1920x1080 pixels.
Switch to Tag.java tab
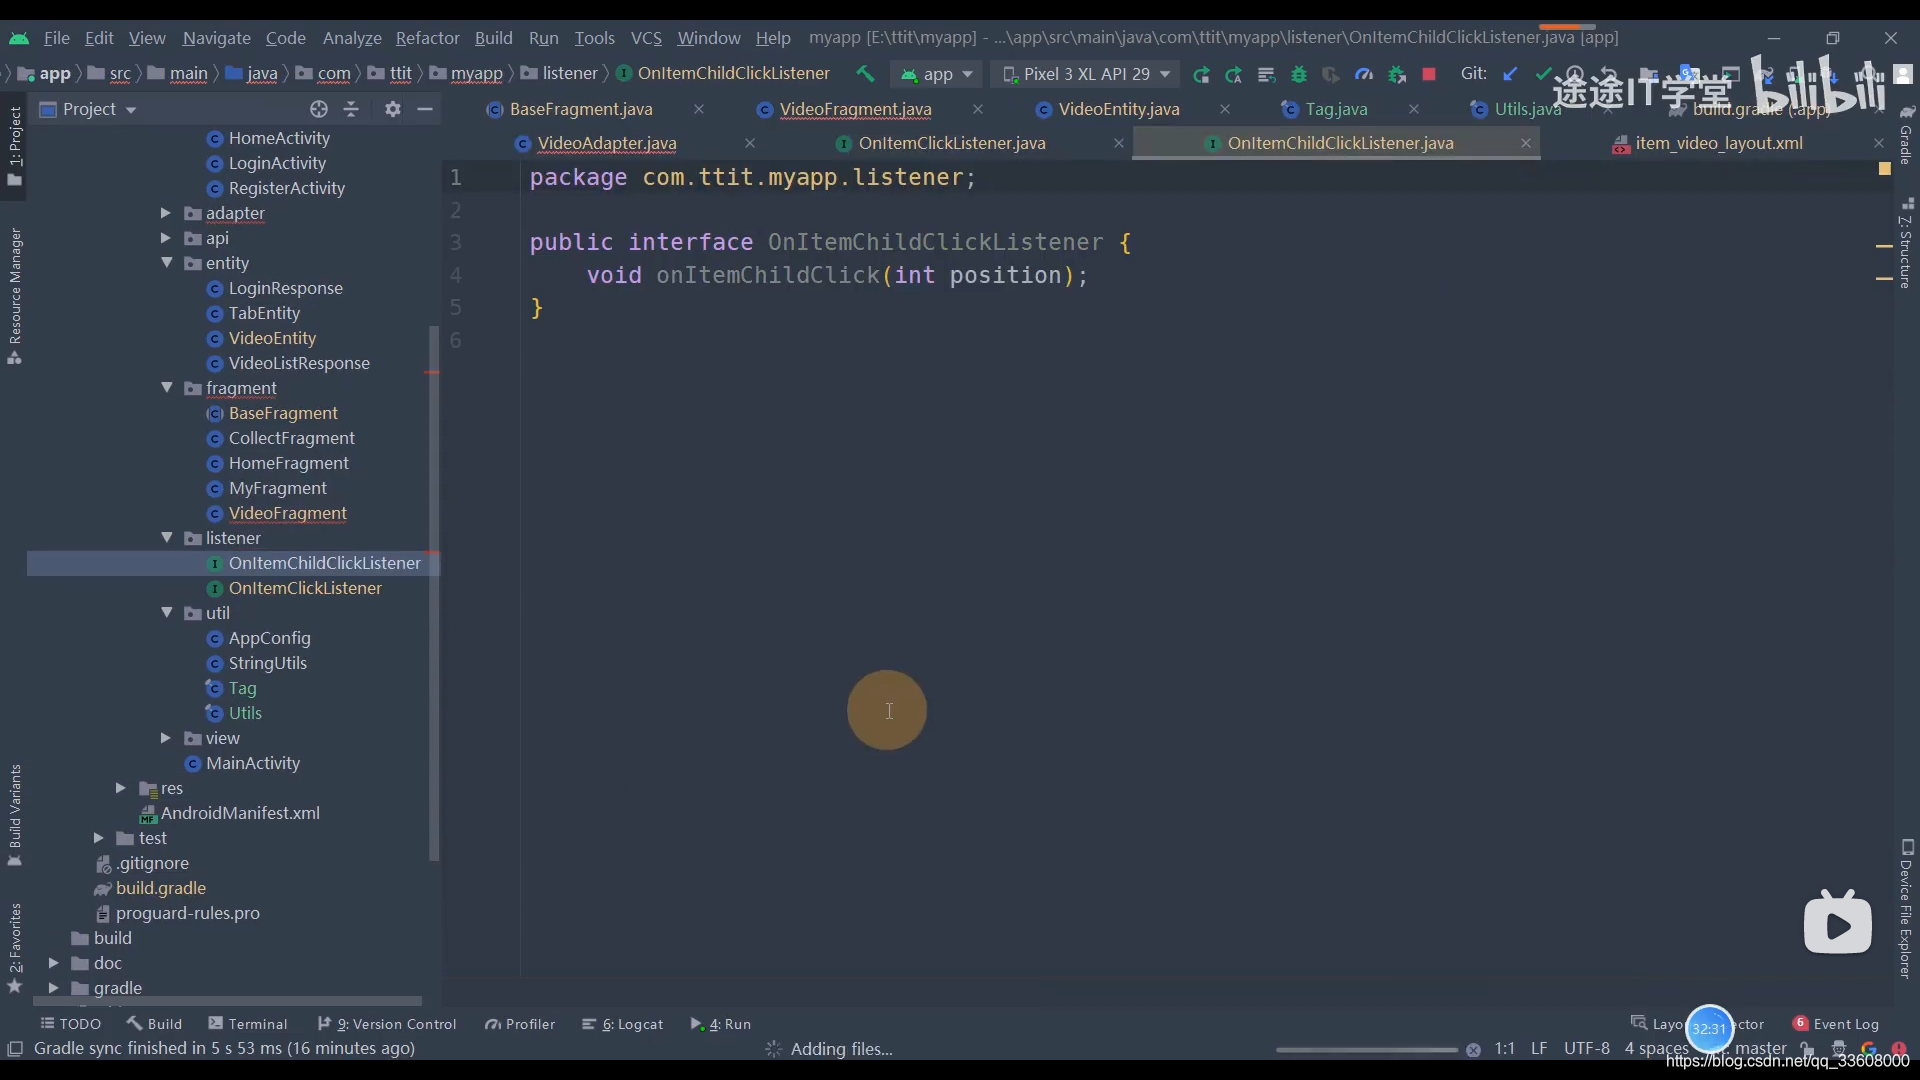click(x=1336, y=109)
